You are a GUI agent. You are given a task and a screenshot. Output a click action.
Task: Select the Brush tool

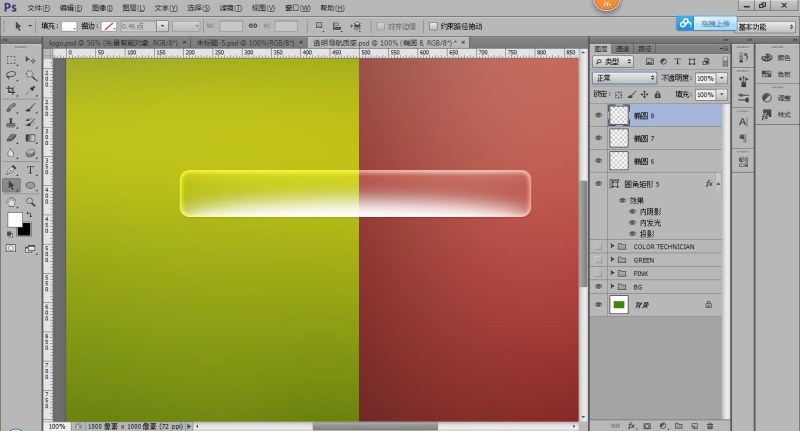(30, 108)
